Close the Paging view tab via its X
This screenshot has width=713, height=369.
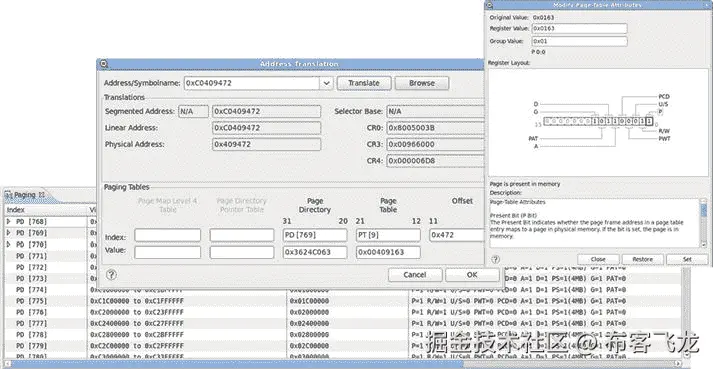point(41,194)
